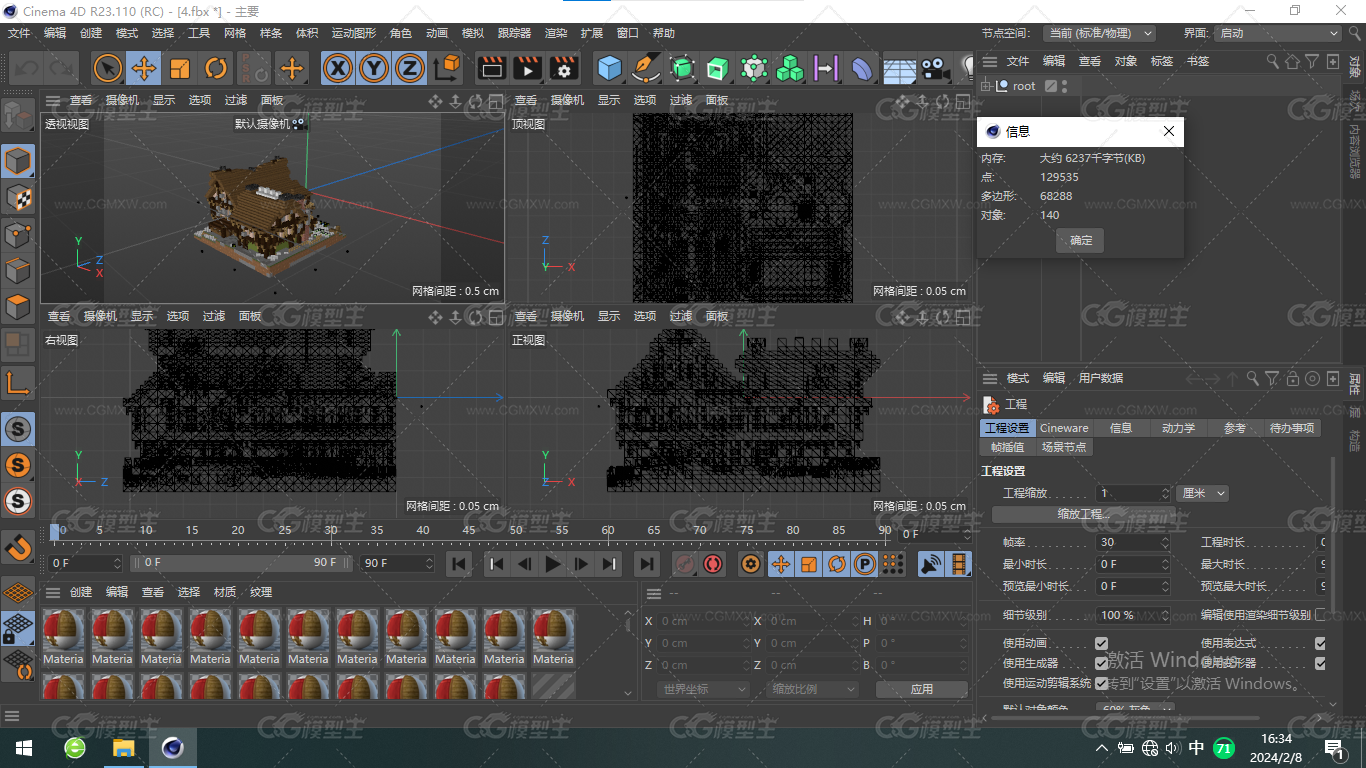Open the Deformer blue bend icon

862,68
